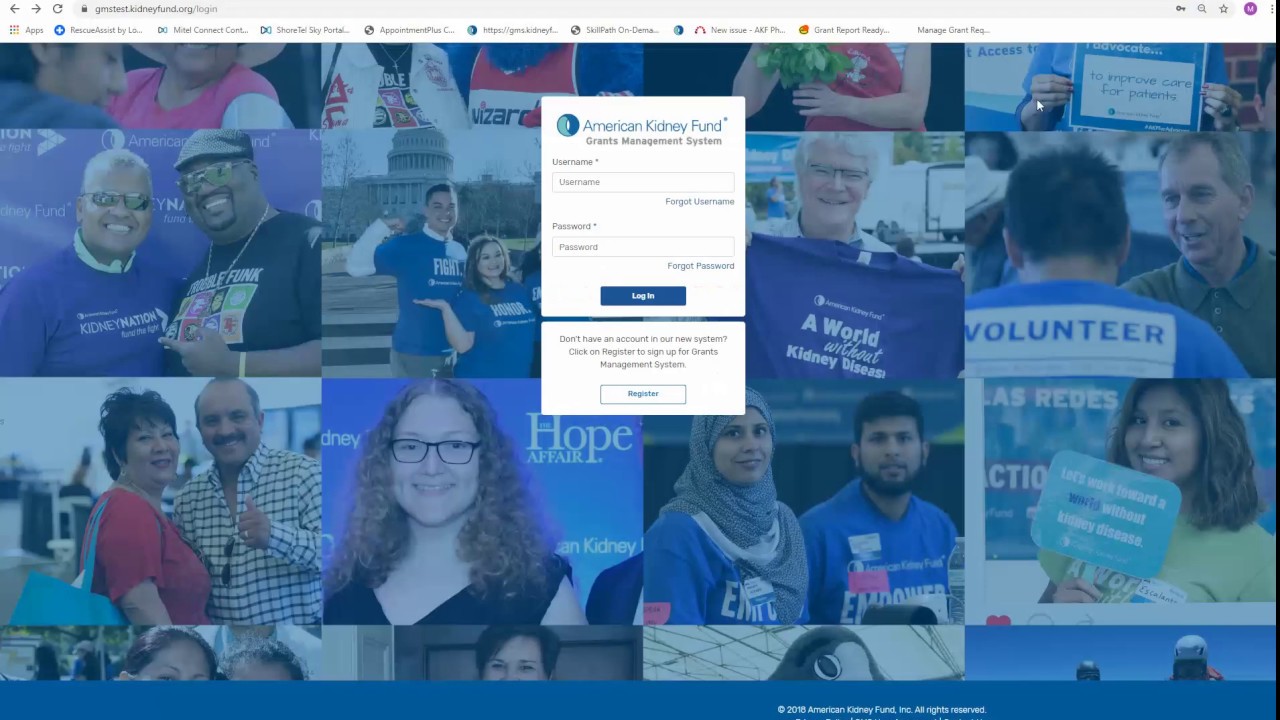Focus the Password input field
Image resolution: width=1280 pixels, height=720 pixels.
[643, 247]
